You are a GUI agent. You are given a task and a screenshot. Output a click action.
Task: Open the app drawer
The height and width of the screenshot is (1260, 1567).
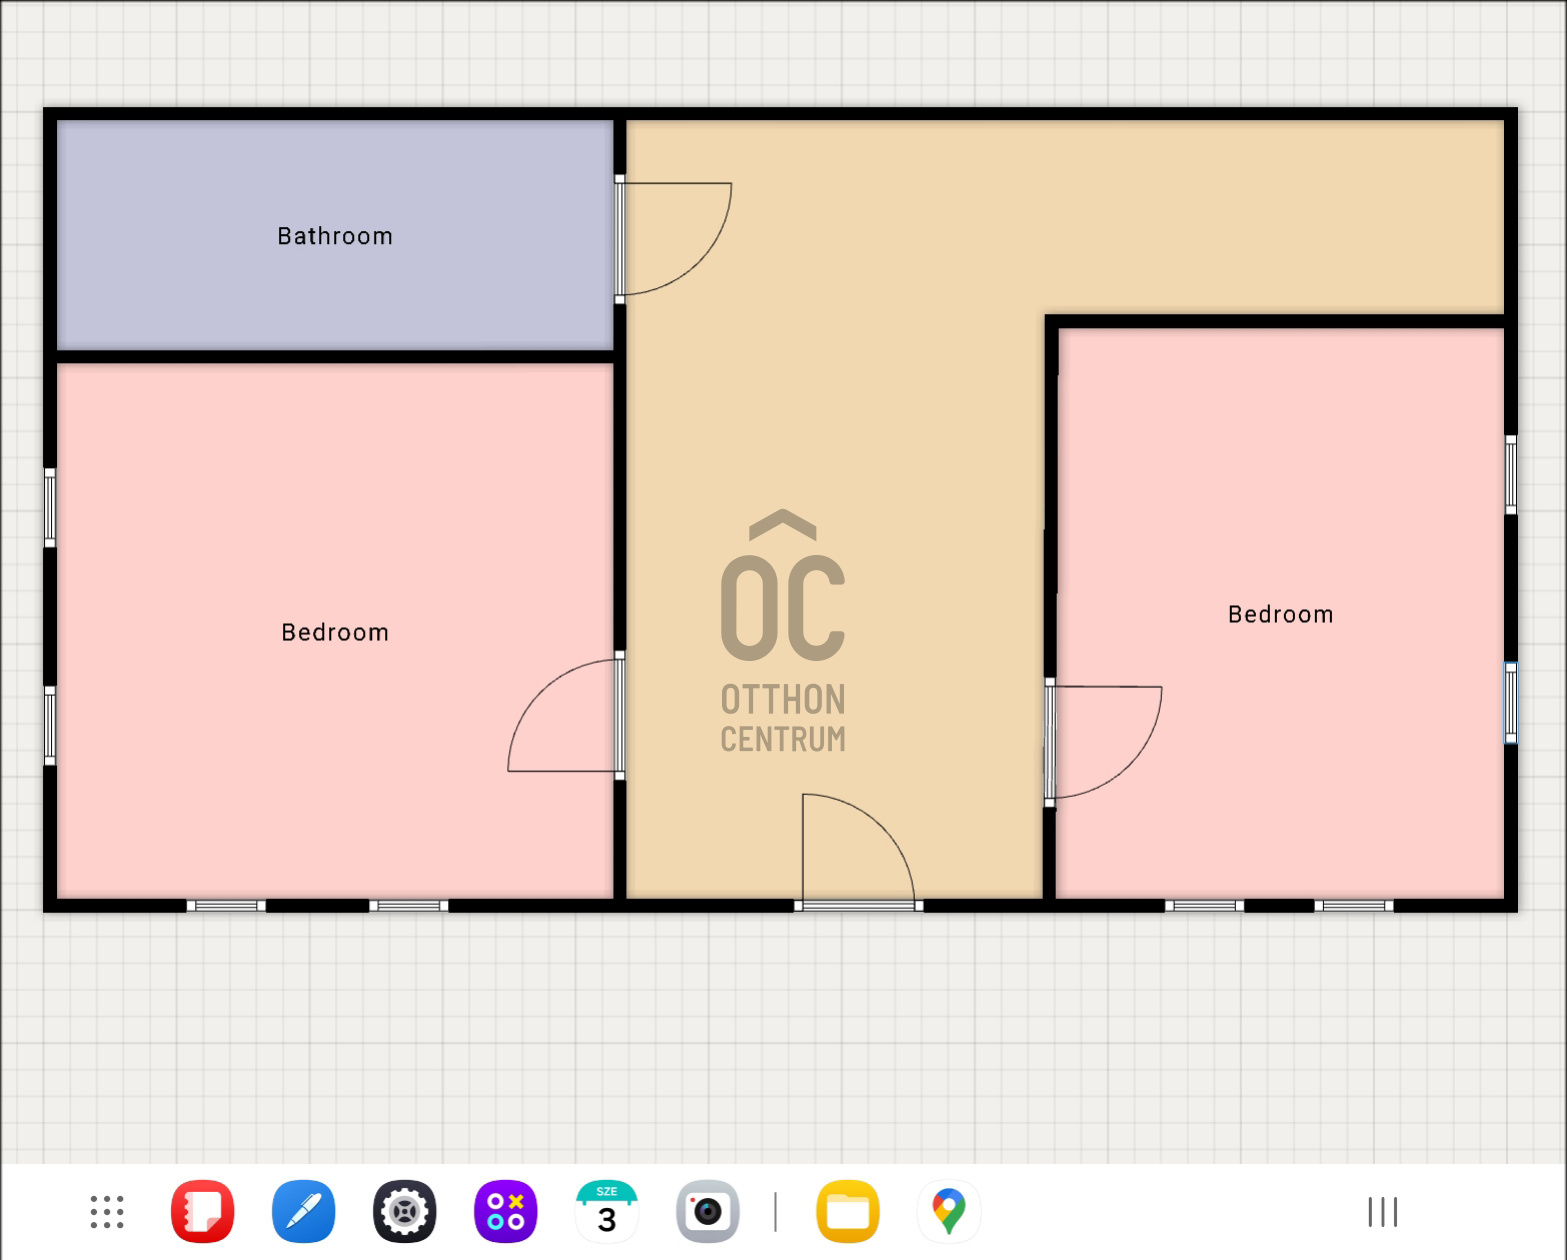pos(105,1211)
